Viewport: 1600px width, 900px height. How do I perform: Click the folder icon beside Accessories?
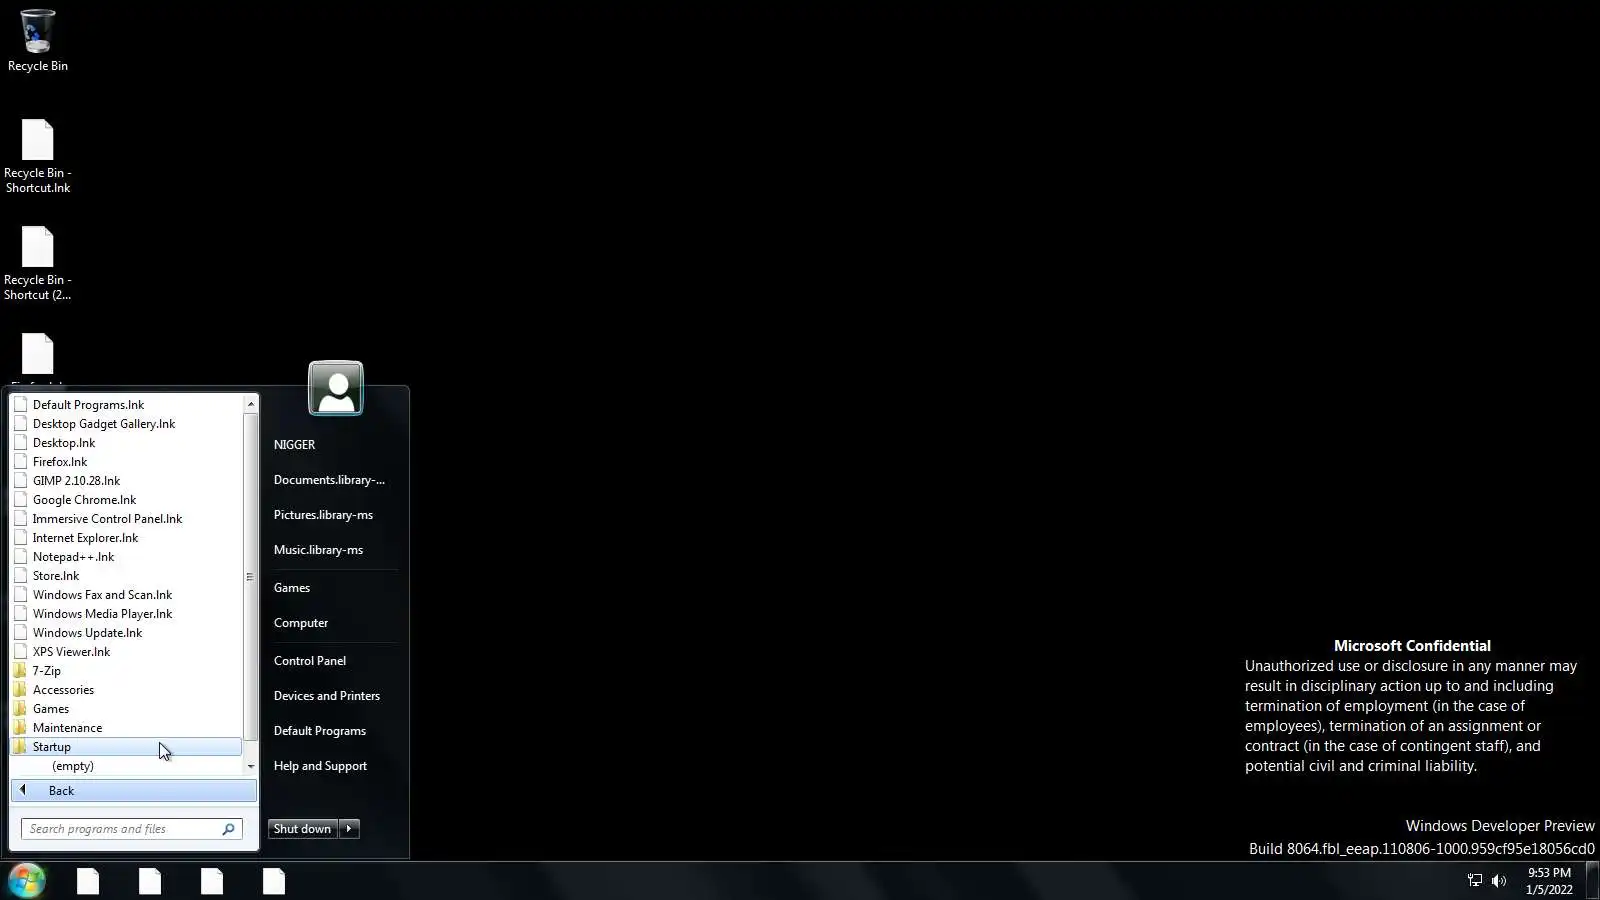point(20,690)
